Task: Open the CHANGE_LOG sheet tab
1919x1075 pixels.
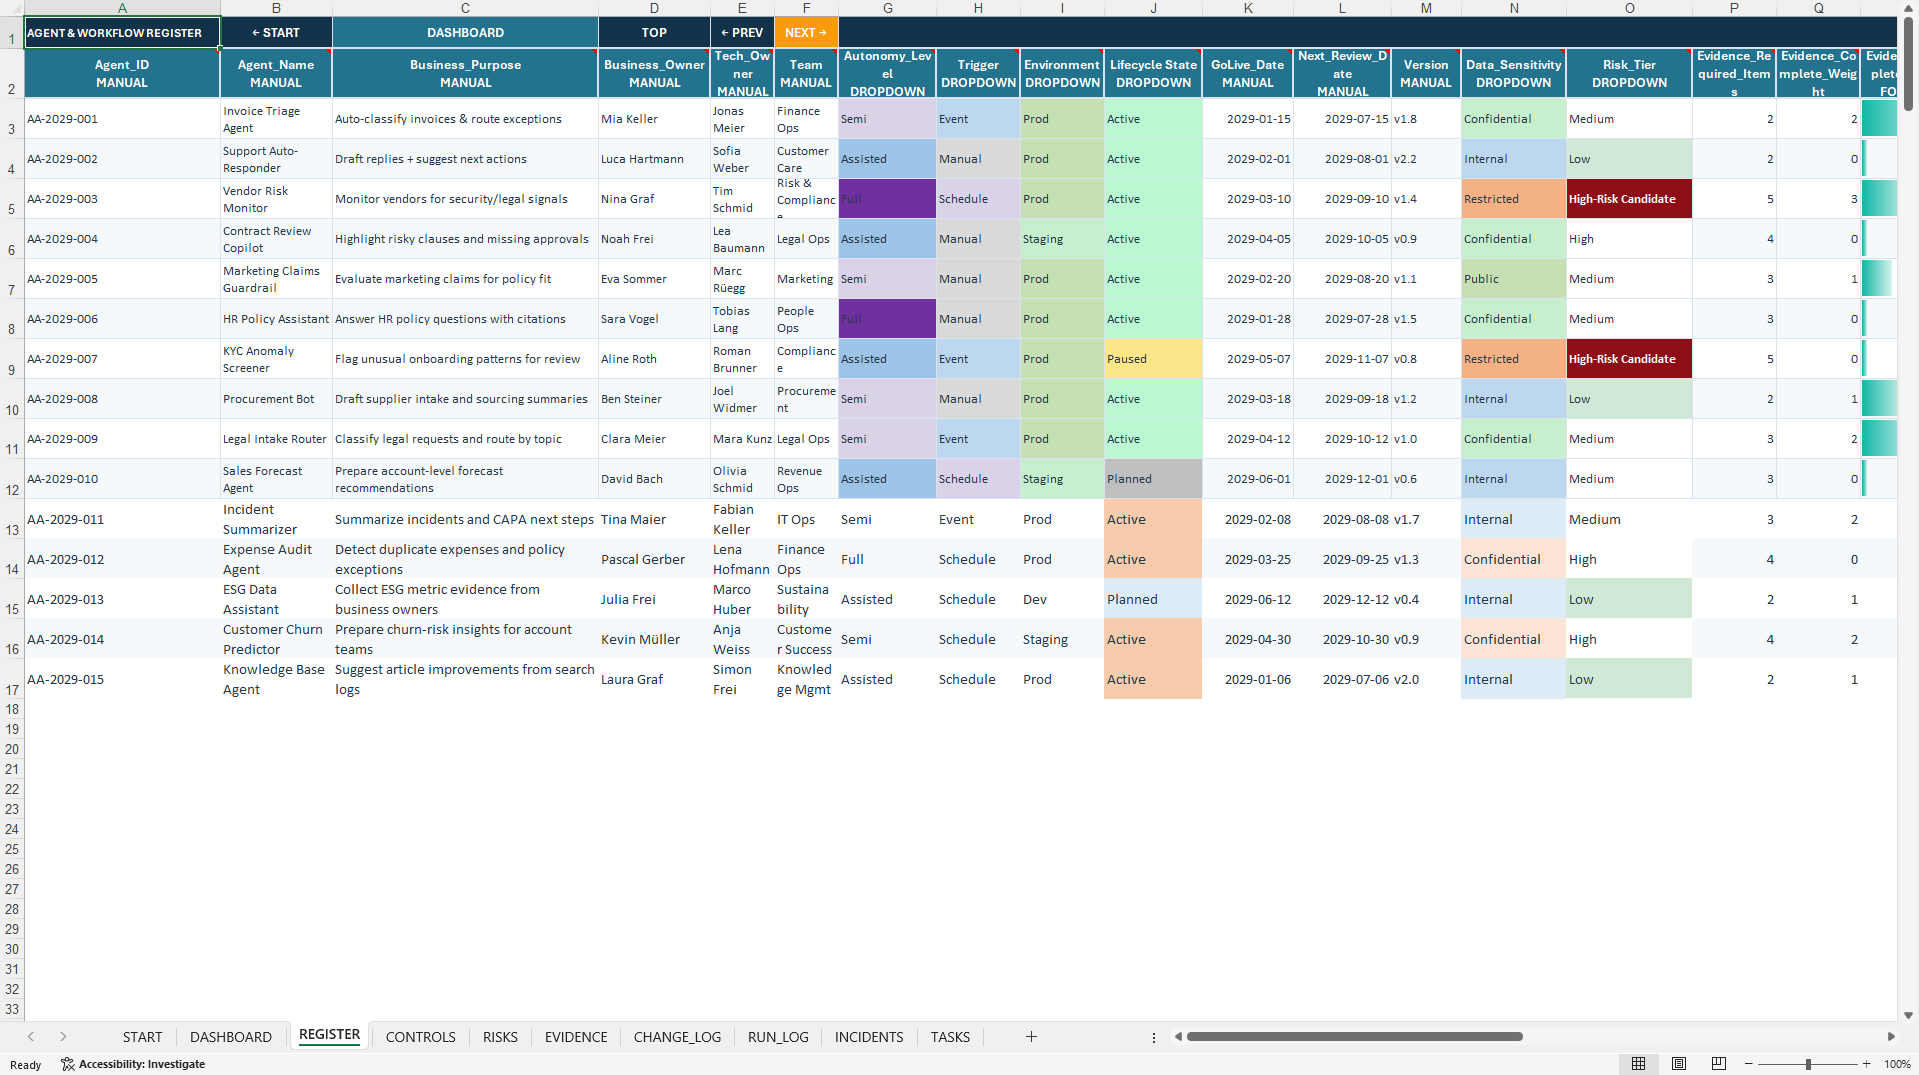Action: [677, 1037]
